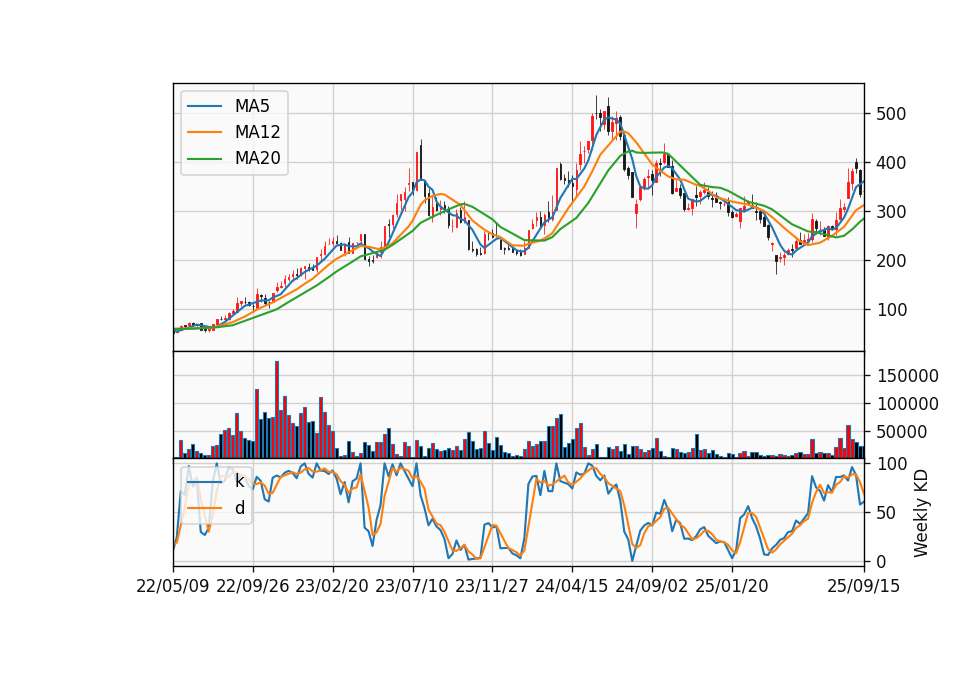Click the MA5 legend label

252,106
